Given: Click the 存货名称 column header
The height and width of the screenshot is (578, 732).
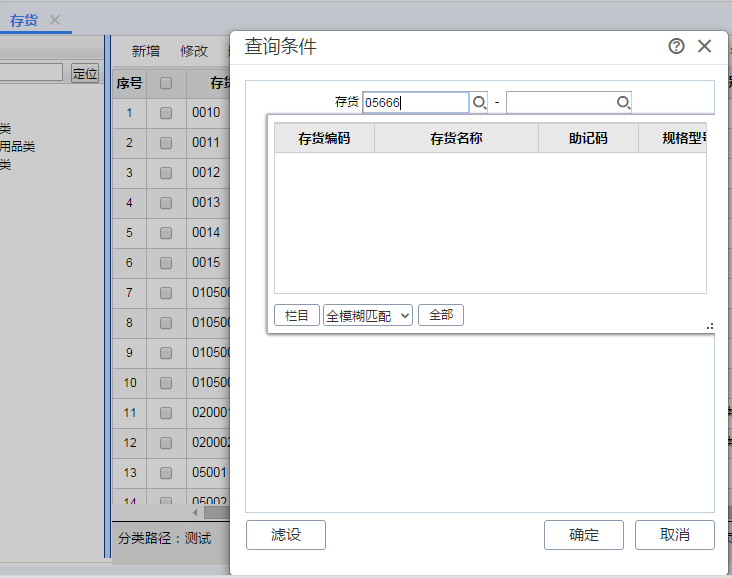Looking at the screenshot, I should coord(456,138).
